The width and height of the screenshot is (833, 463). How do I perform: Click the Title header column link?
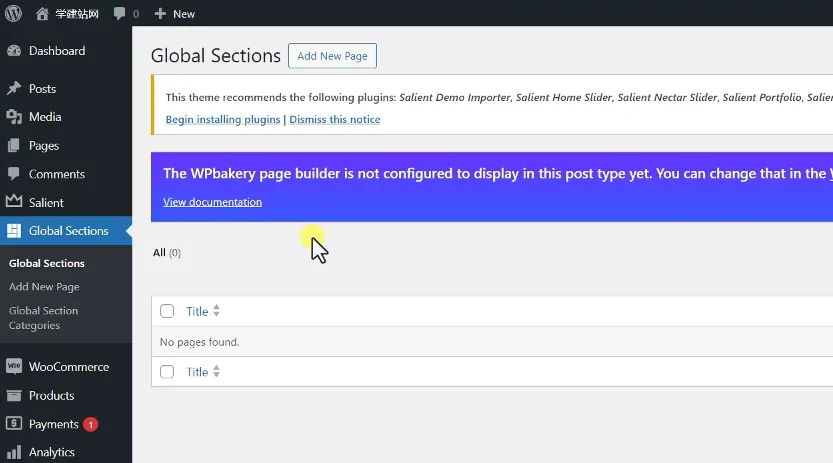[x=197, y=312]
